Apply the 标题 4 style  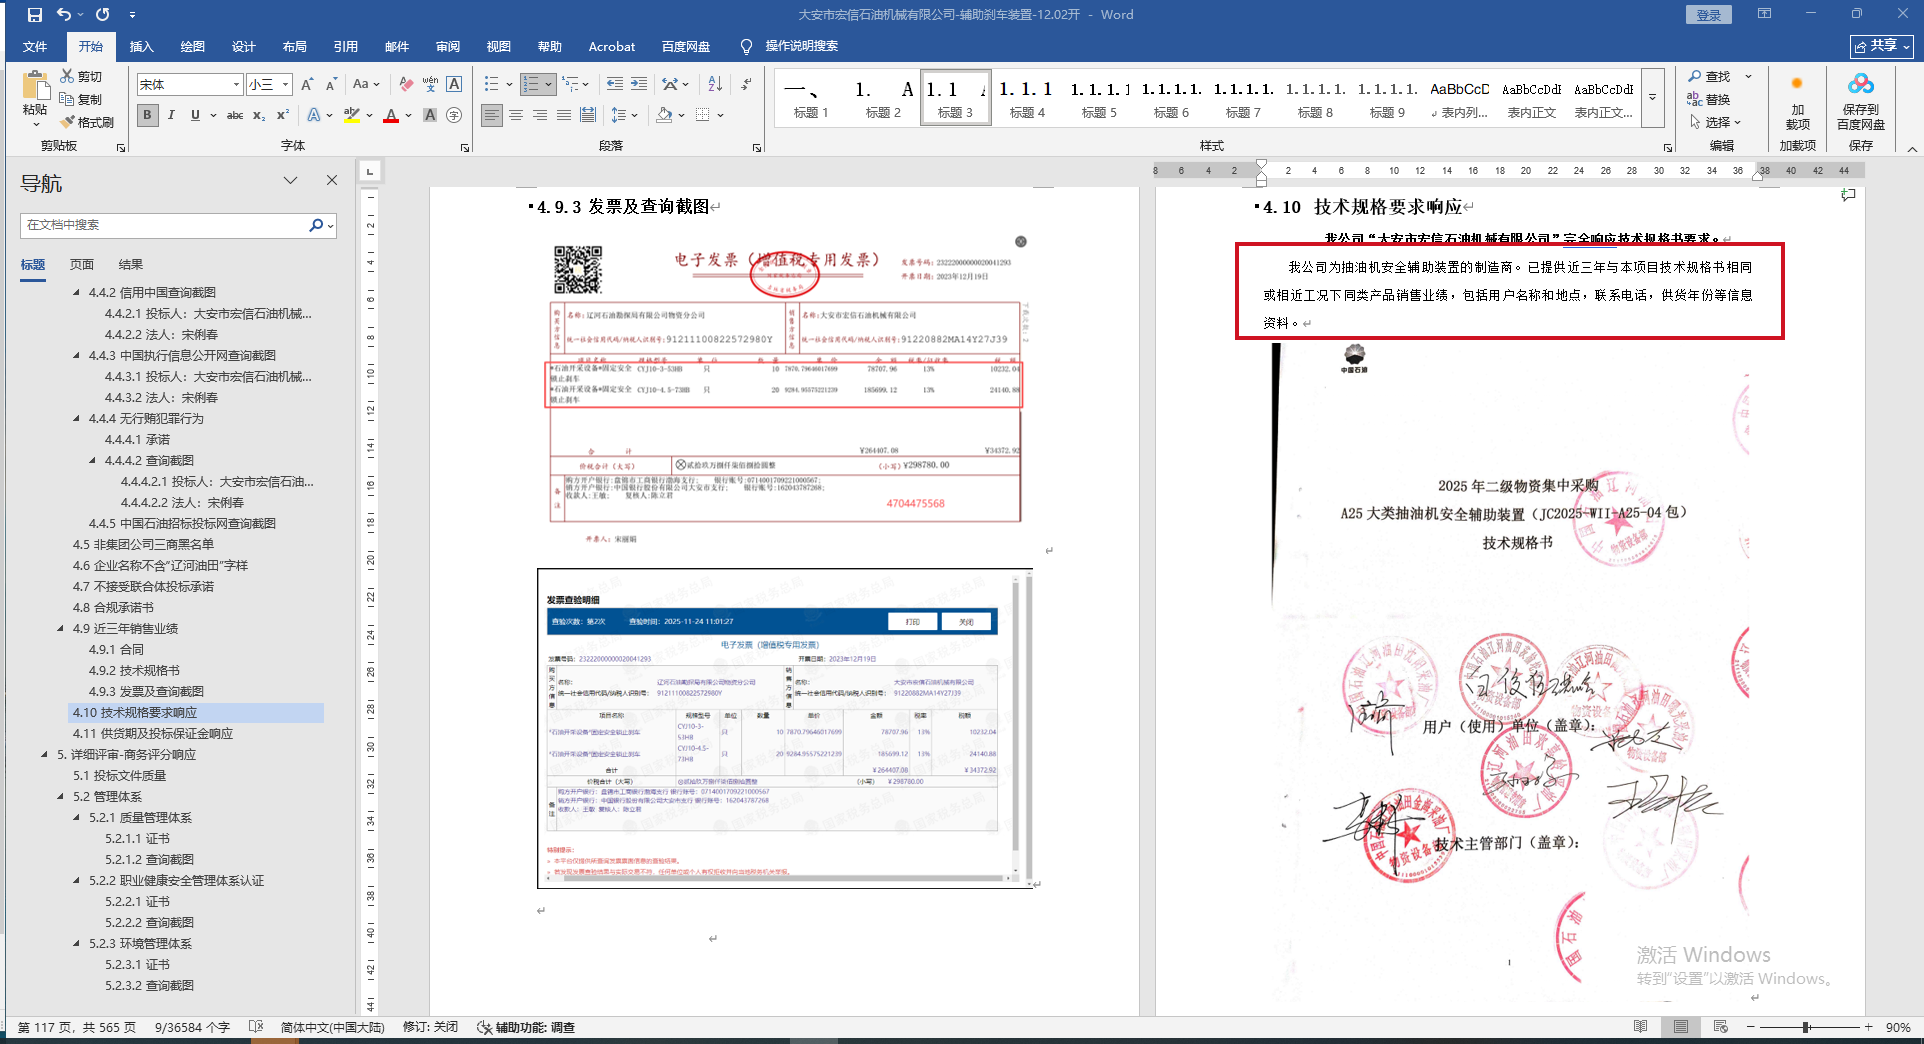pos(1027,98)
